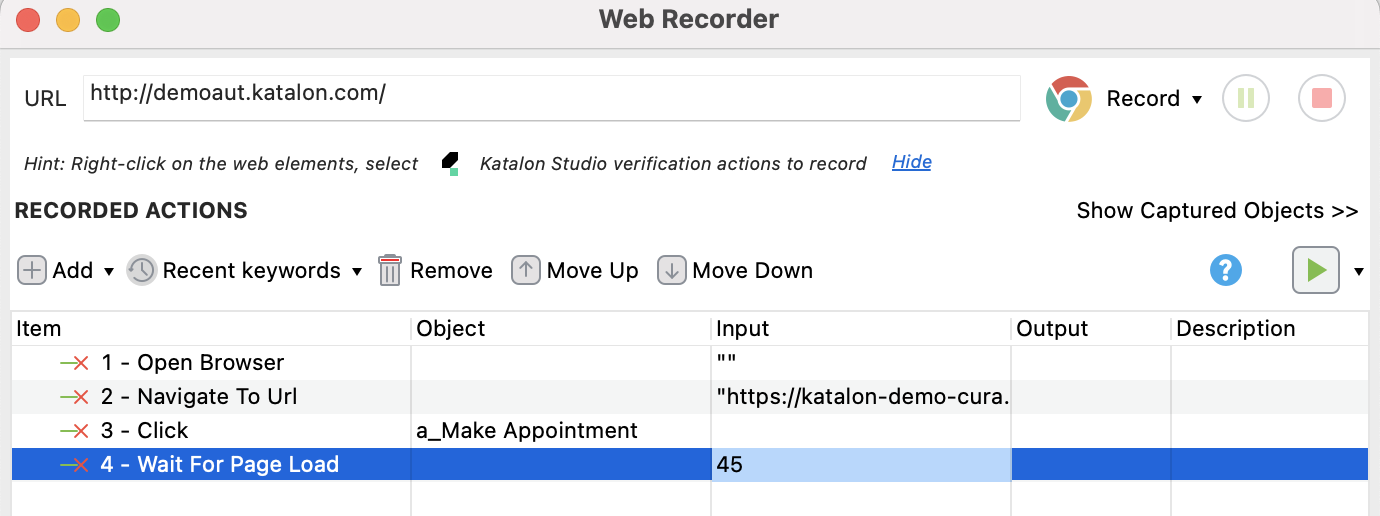Click Show Captured Objects >>

1217,211
